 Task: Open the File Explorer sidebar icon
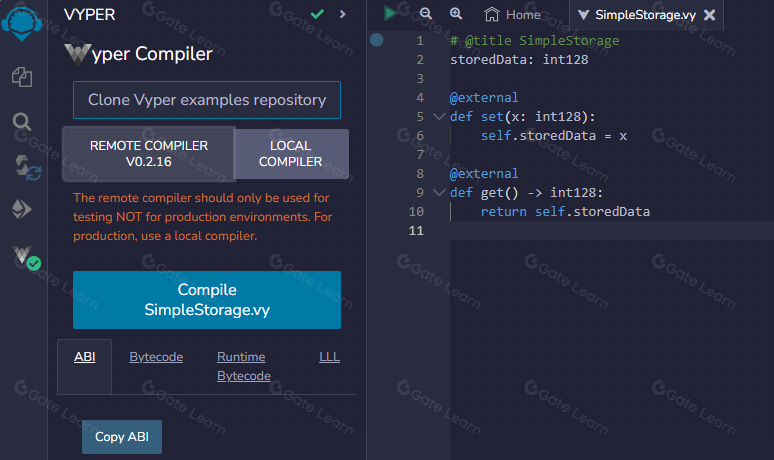click(23, 77)
